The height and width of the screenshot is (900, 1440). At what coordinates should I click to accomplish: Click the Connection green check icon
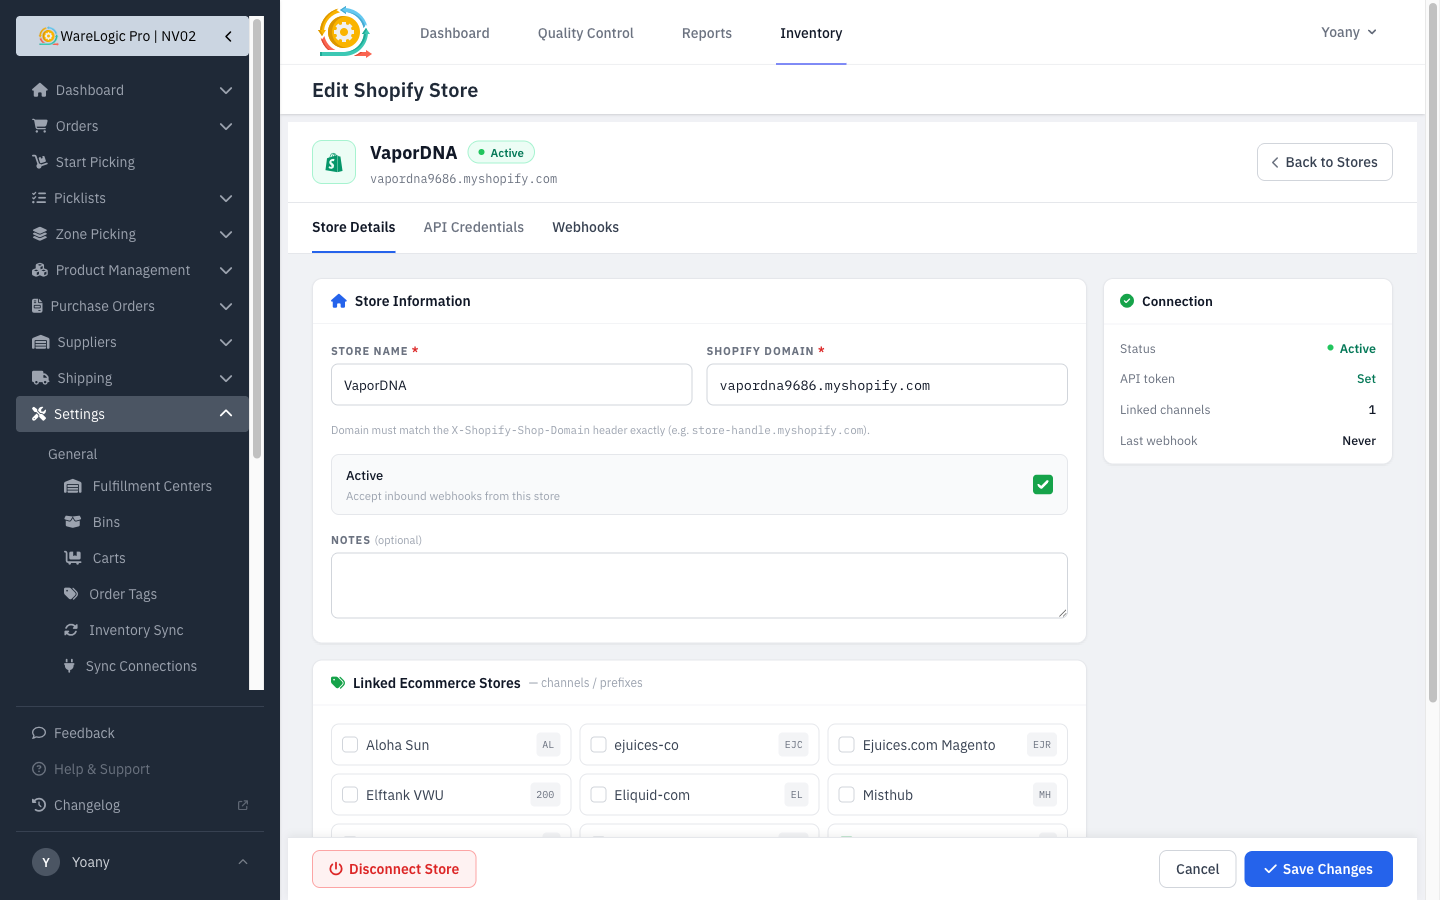[1127, 301]
